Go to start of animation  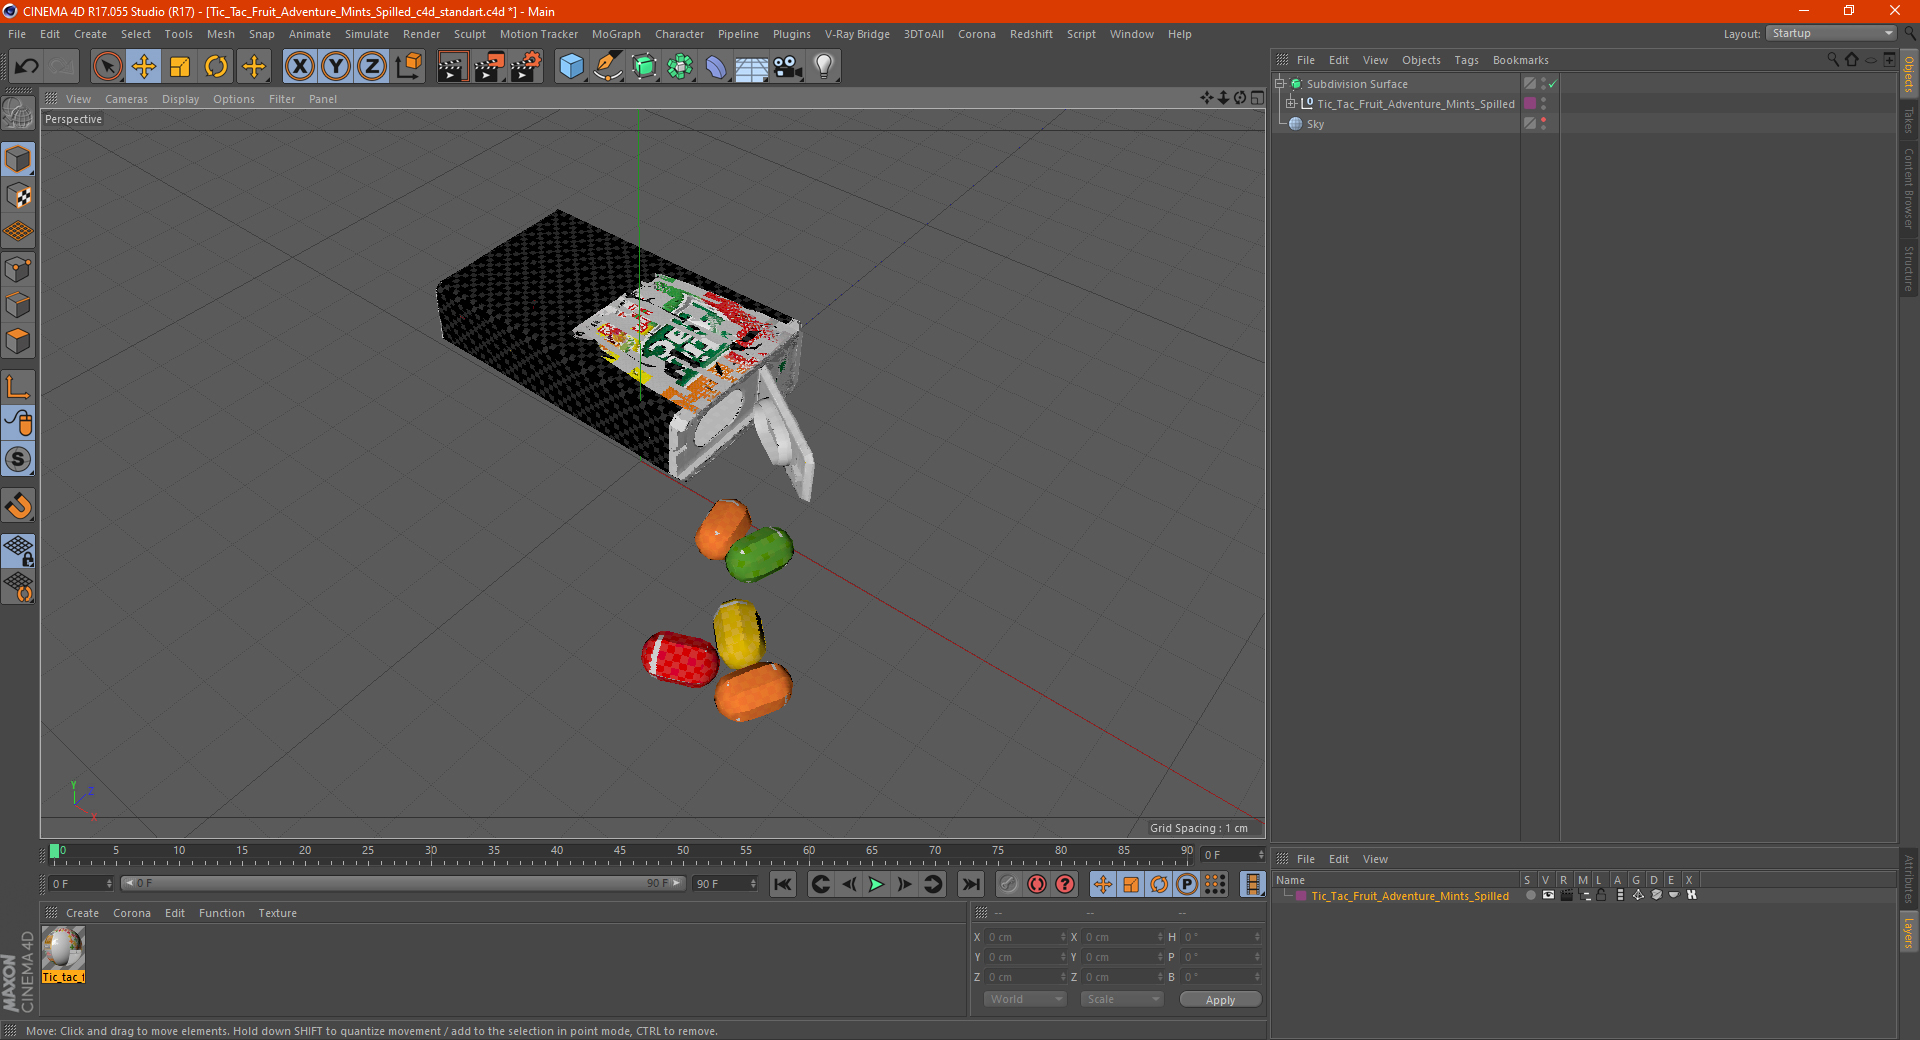click(783, 884)
